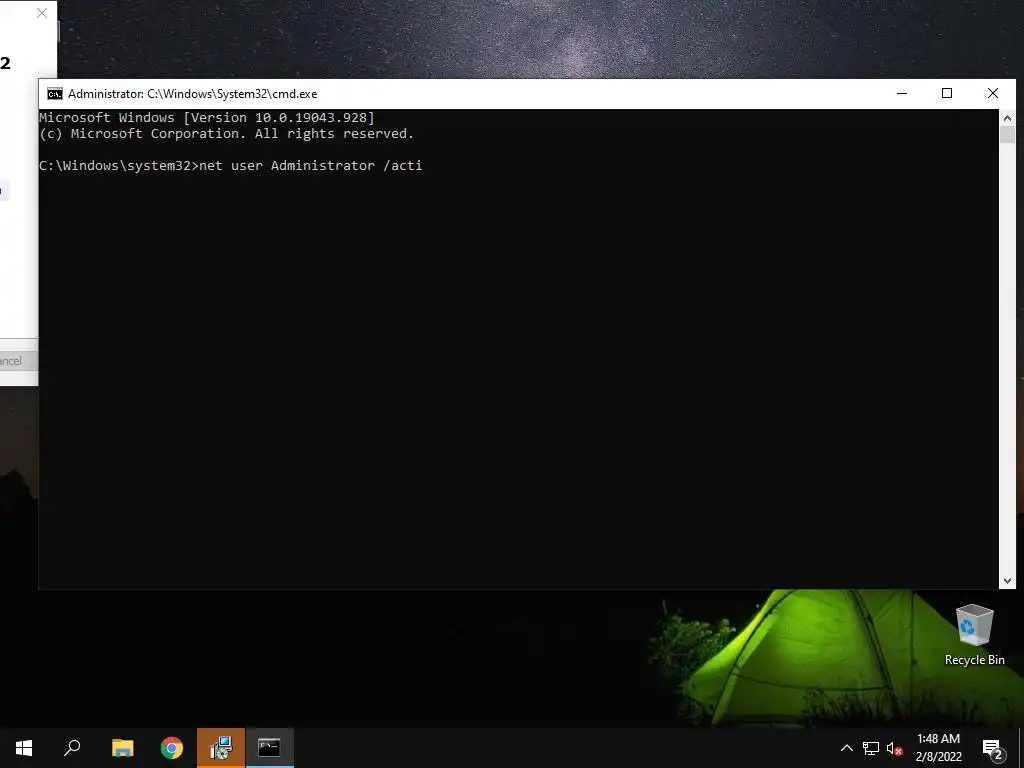Click the 'Administrator: C:\Windows\System32\cmd.exe' window title

pyautogui.click(x=193, y=93)
